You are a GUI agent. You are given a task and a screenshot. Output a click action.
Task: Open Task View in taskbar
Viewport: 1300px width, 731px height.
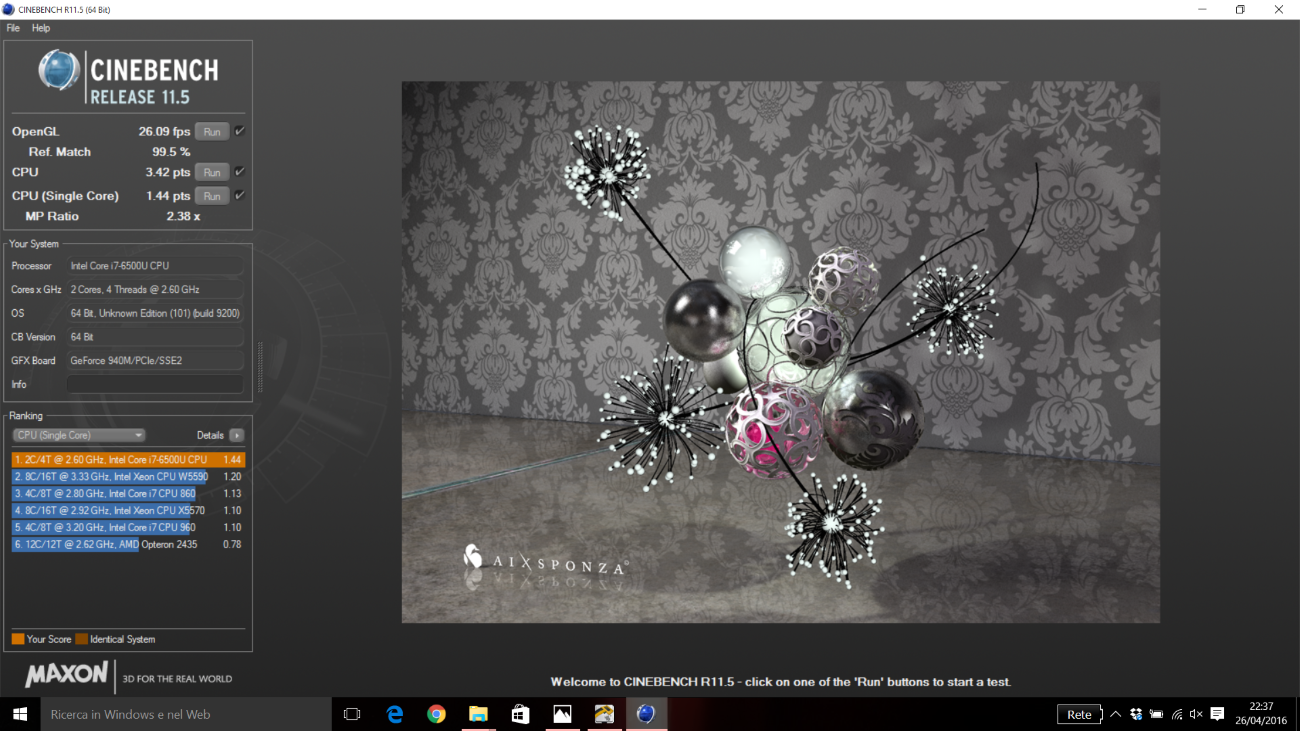352,714
